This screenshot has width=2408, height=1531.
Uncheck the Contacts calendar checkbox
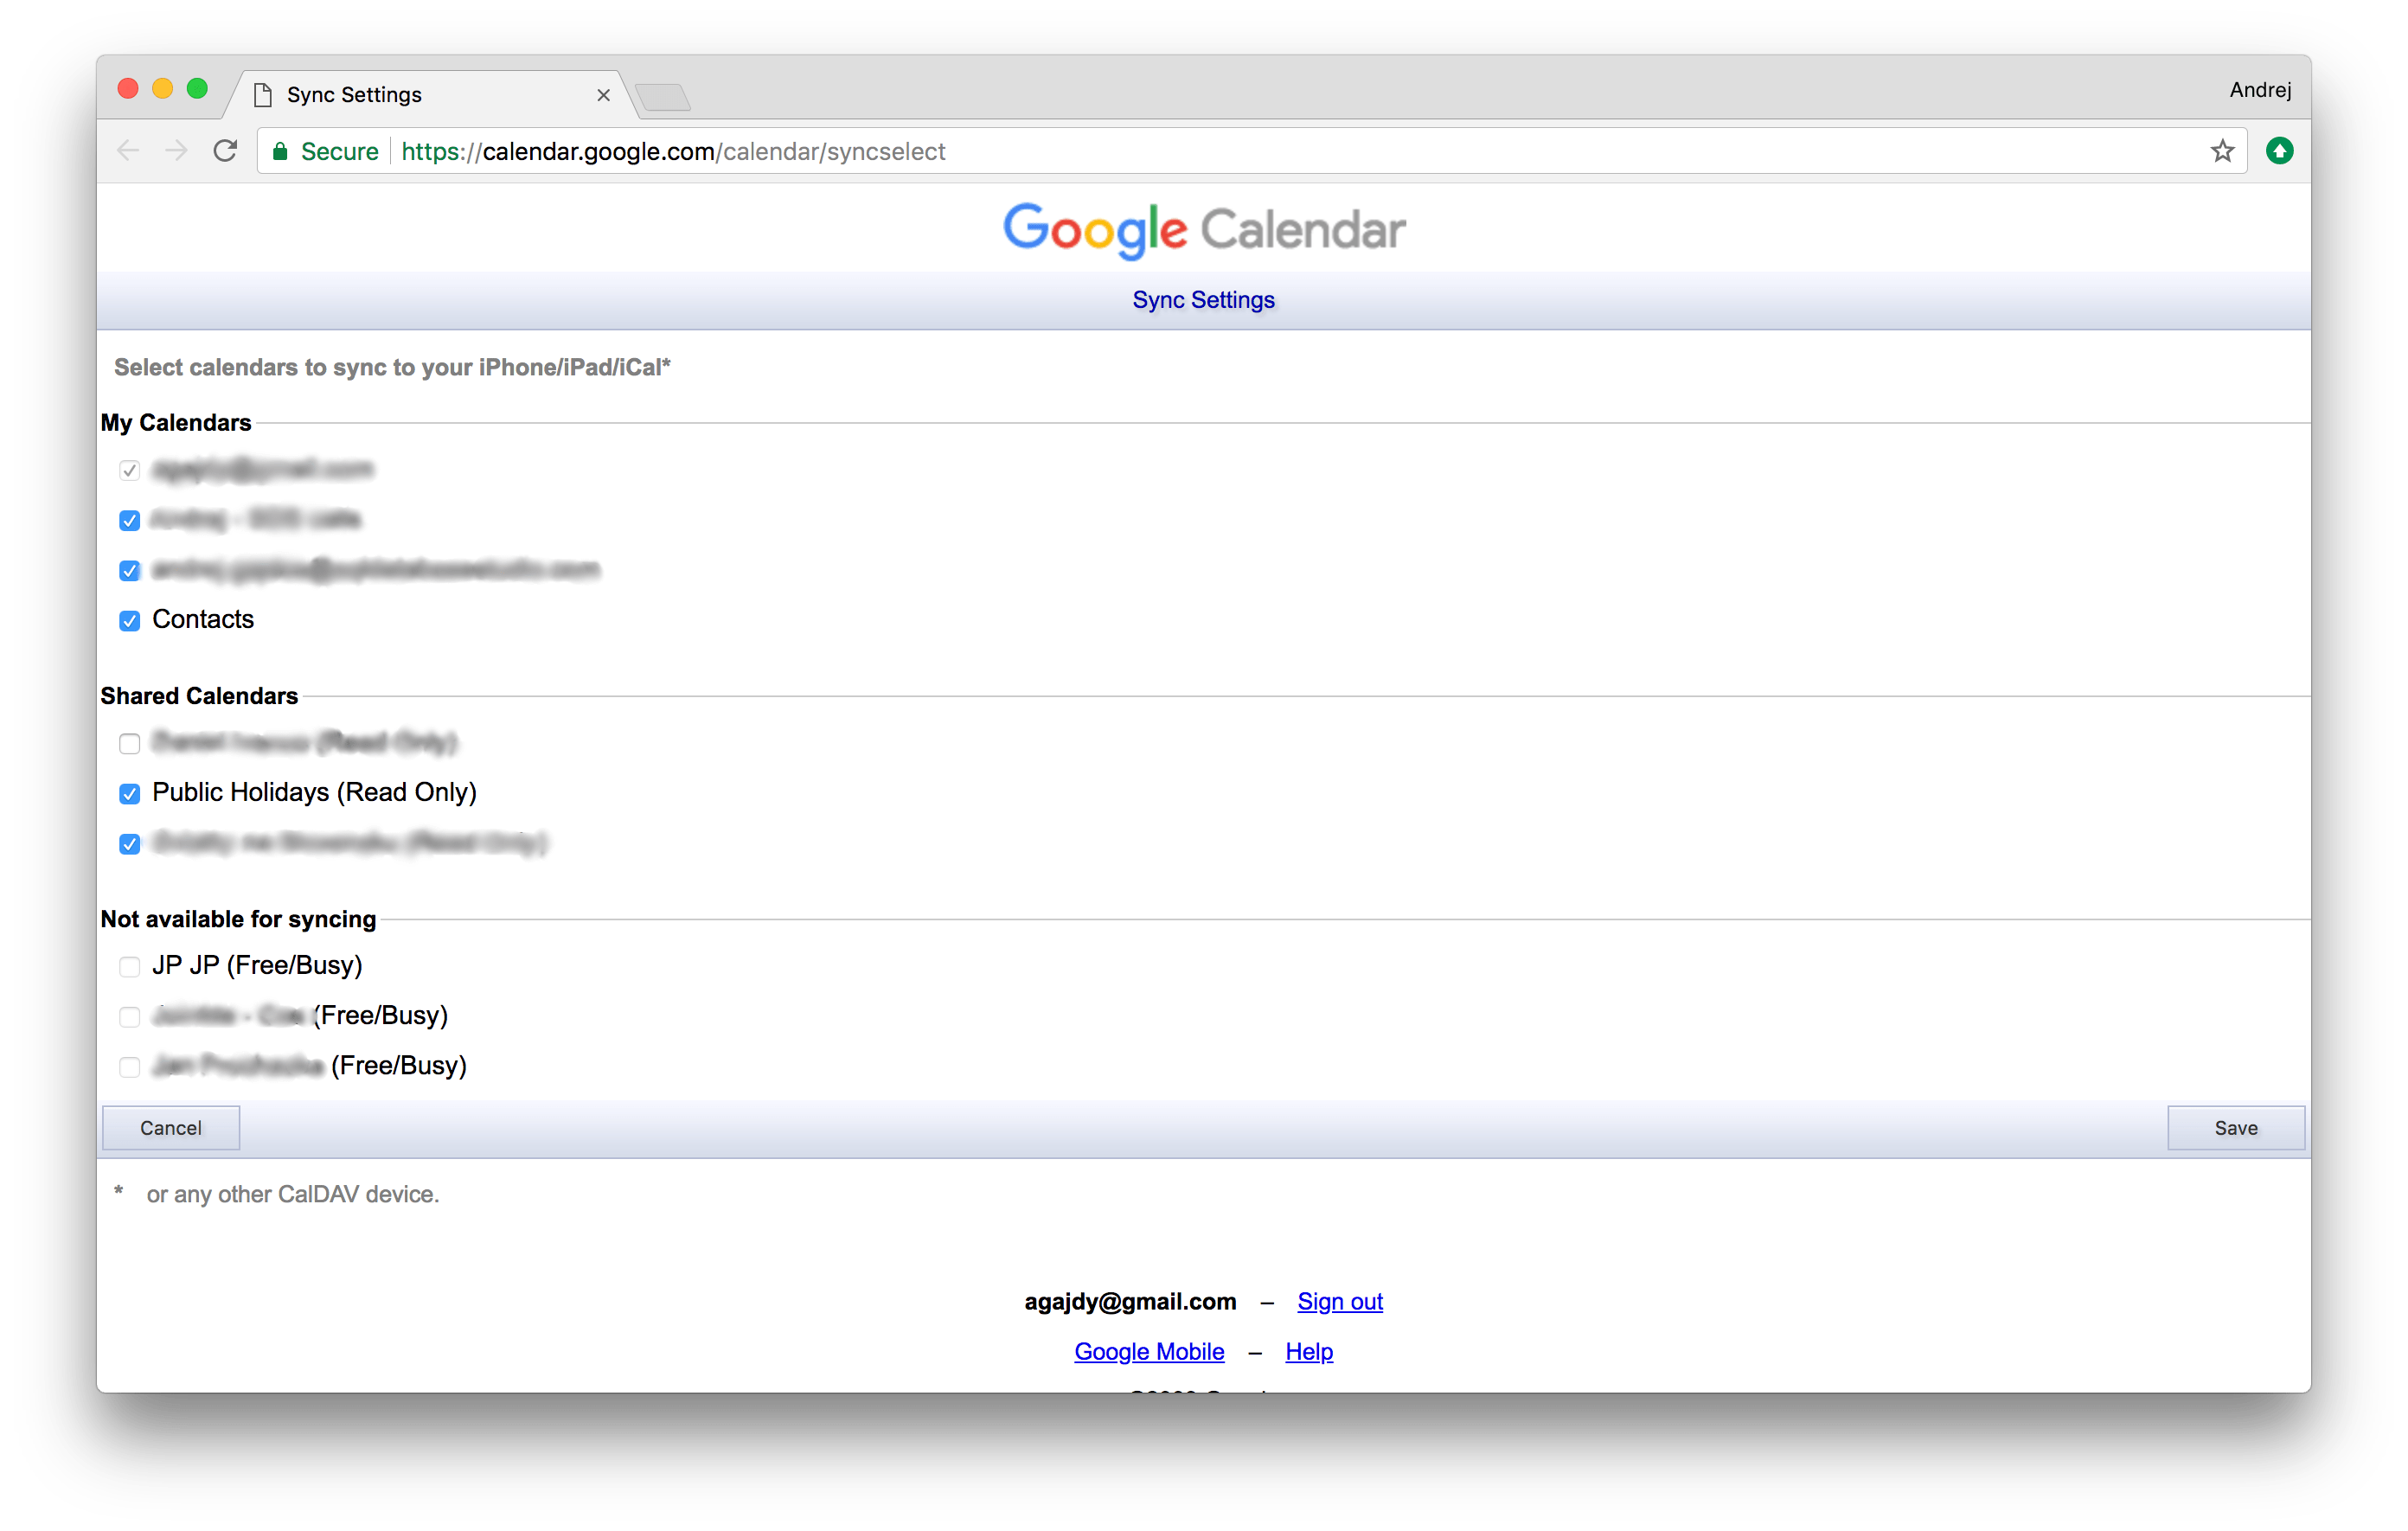tap(130, 621)
